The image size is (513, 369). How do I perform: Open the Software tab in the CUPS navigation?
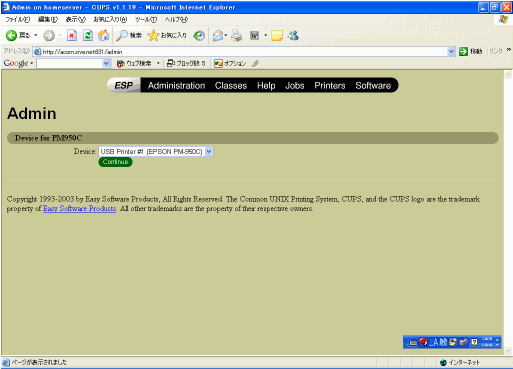click(x=373, y=86)
